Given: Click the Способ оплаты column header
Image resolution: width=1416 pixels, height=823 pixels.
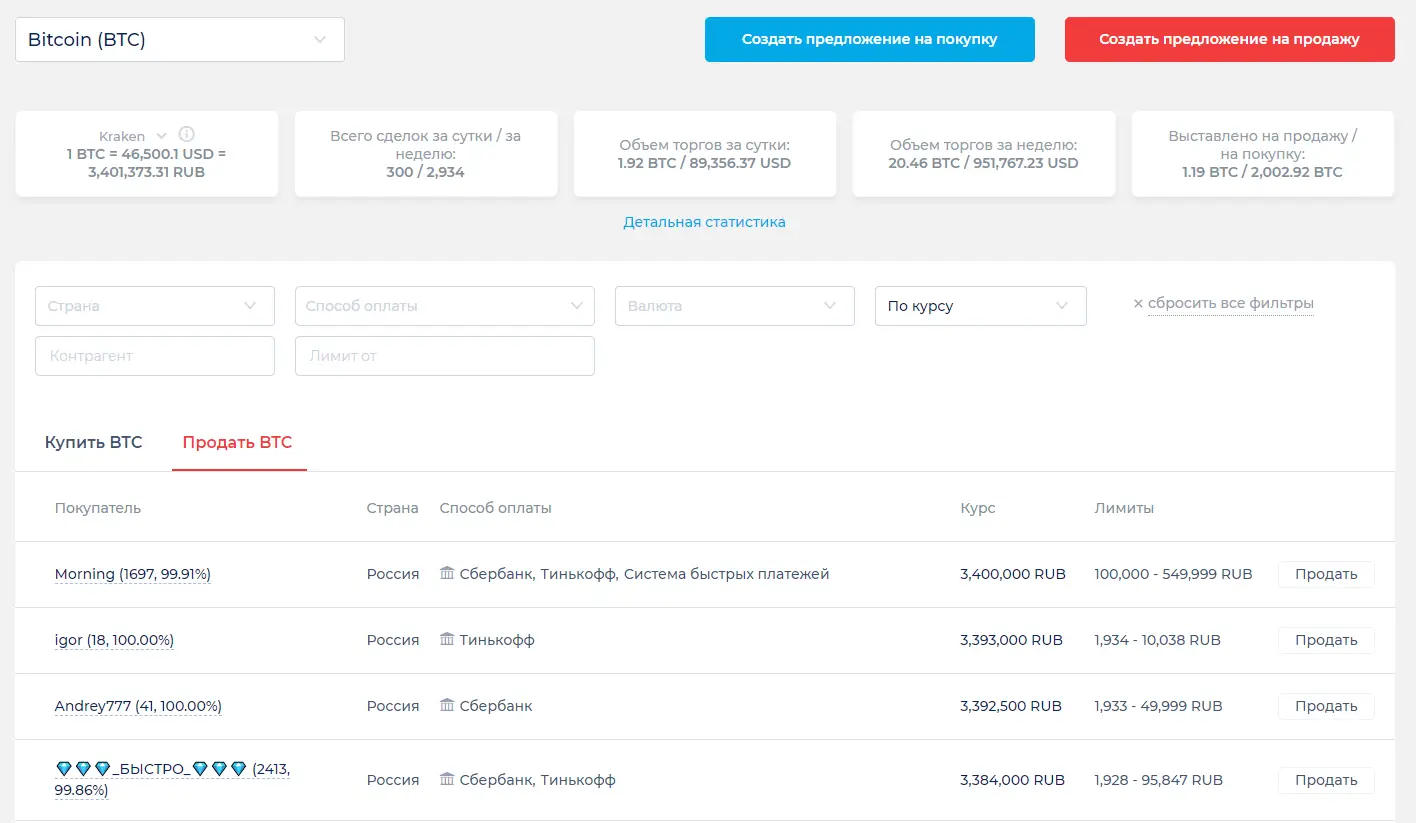Looking at the screenshot, I should pos(496,508).
